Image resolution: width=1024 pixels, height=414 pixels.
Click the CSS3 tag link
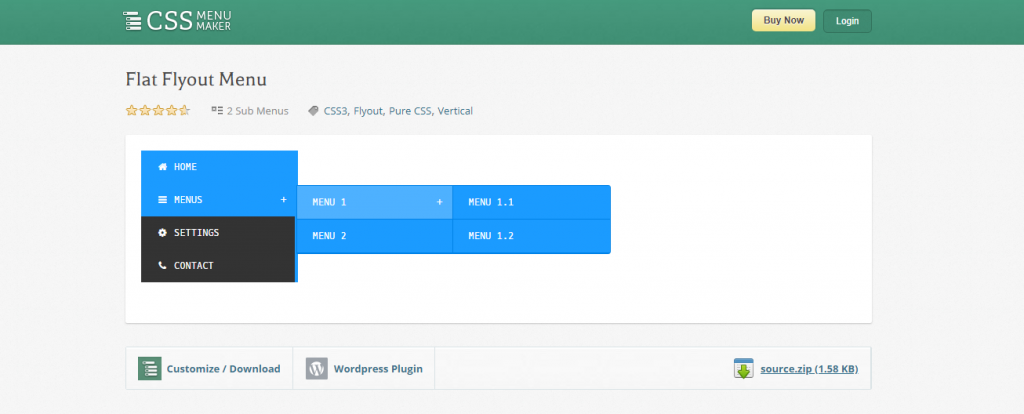[x=335, y=111]
